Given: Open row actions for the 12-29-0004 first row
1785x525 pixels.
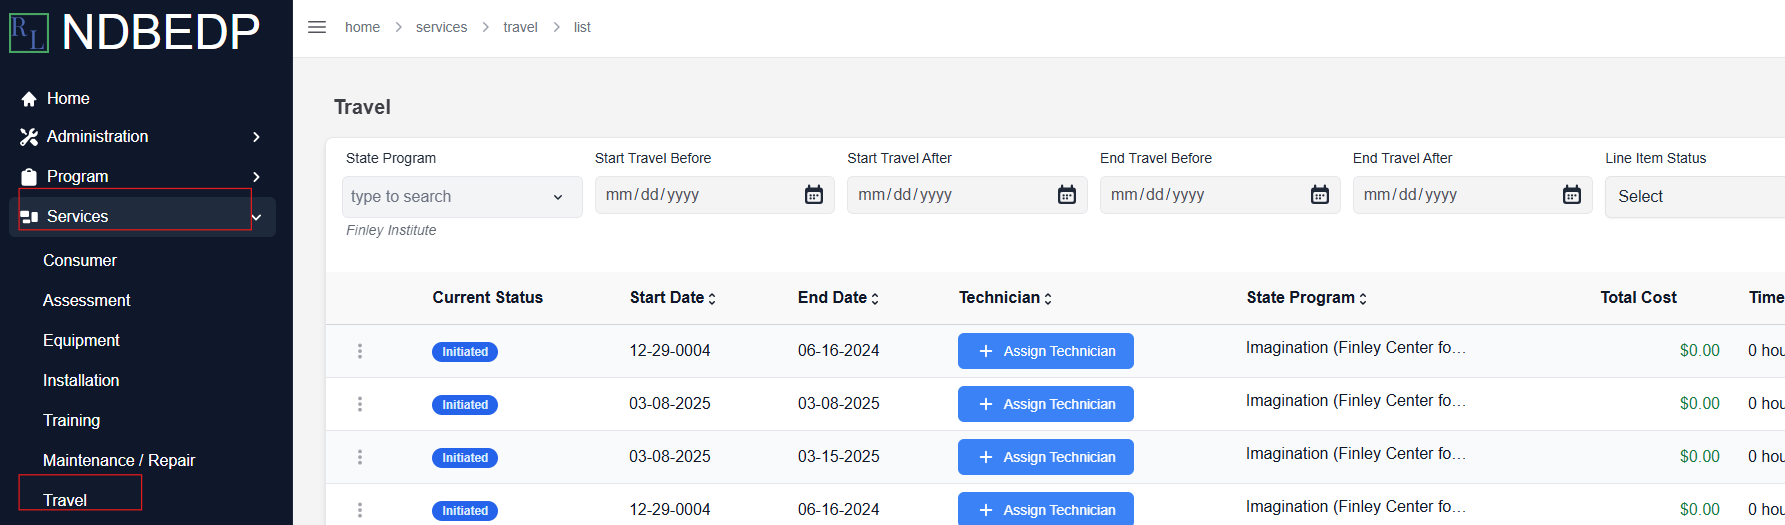Looking at the screenshot, I should [x=360, y=351].
